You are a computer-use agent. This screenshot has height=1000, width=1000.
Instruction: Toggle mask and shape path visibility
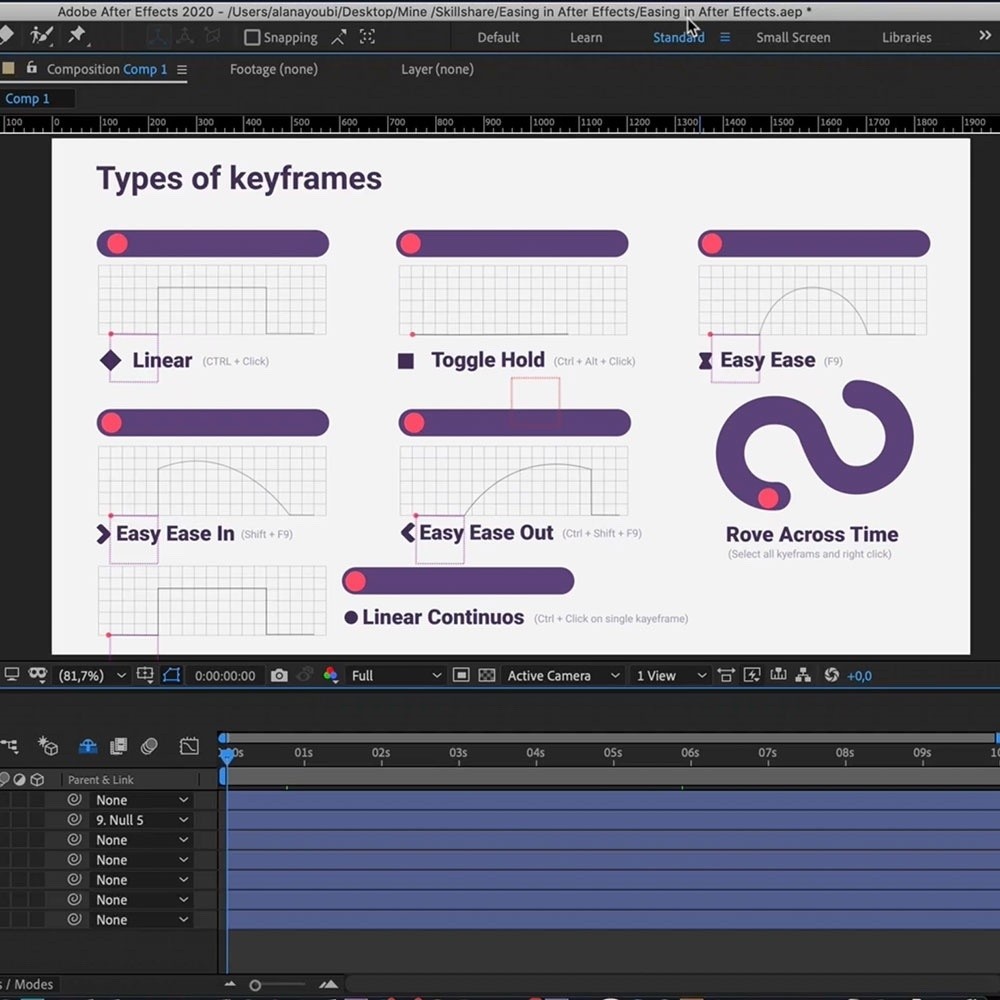171,676
